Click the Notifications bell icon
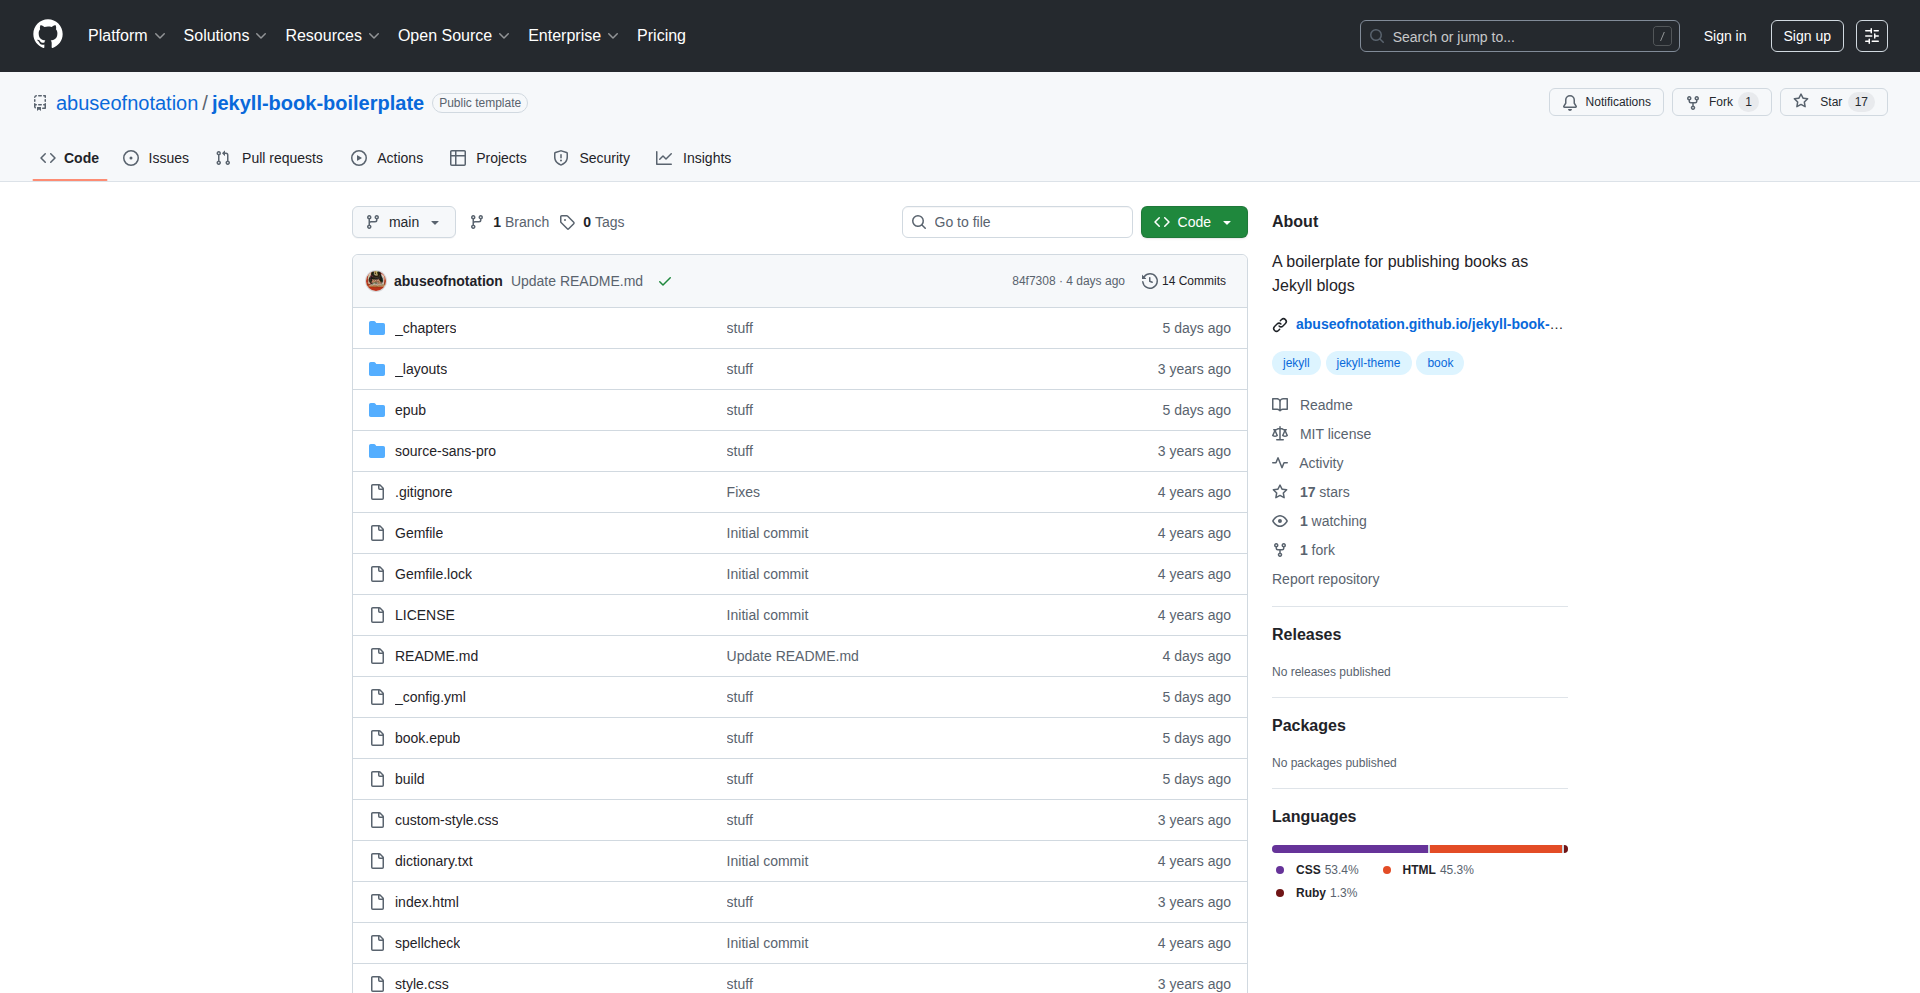The height and width of the screenshot is (993, 1920). [1570, 102]
